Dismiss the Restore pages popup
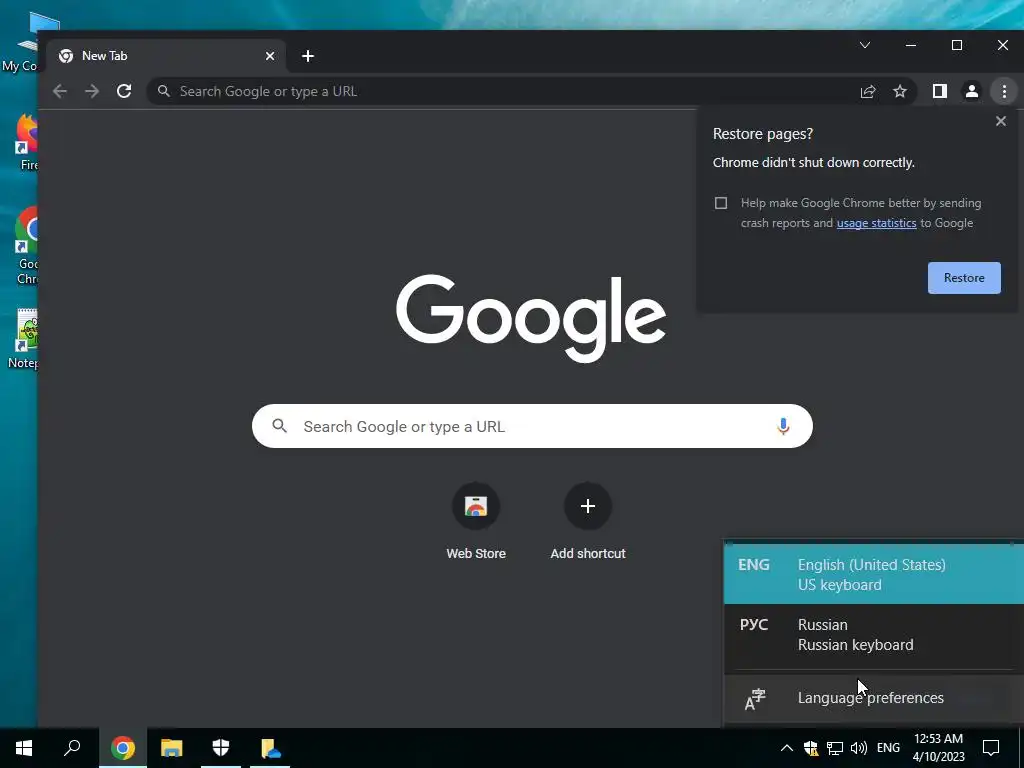This screenshot has height=768, width=1024. pyautogui.click(x=1000, y=121)
